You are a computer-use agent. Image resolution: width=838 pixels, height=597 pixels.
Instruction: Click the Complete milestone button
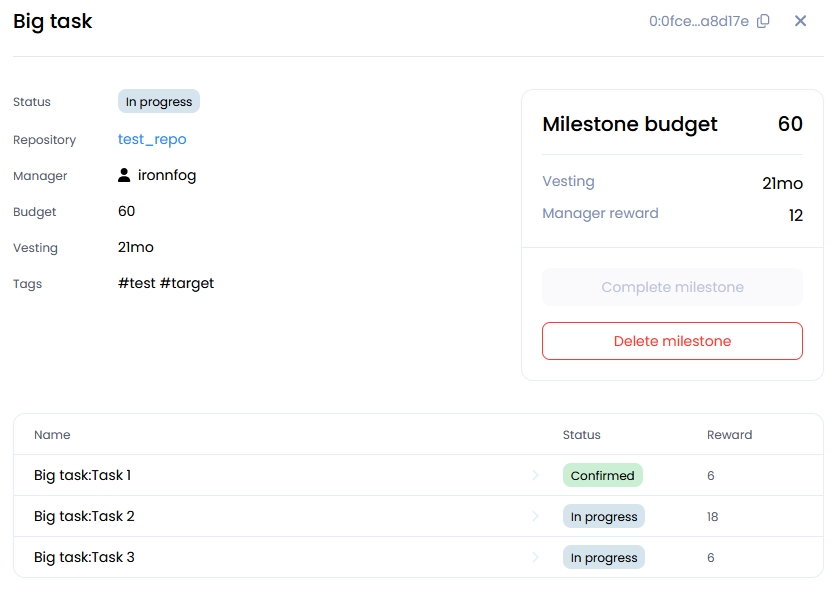point(672,287)
